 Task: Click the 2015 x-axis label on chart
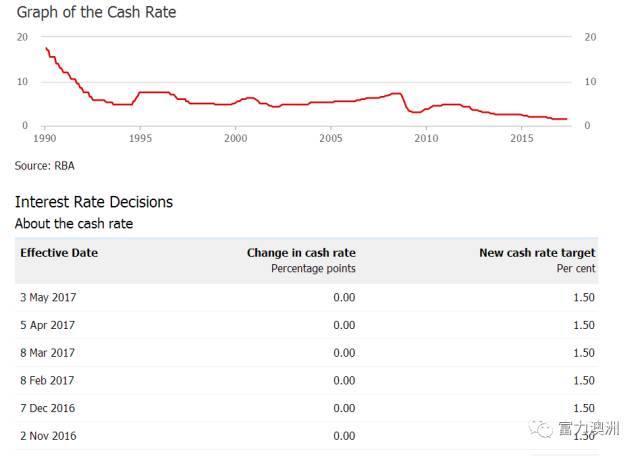point(521,137)
